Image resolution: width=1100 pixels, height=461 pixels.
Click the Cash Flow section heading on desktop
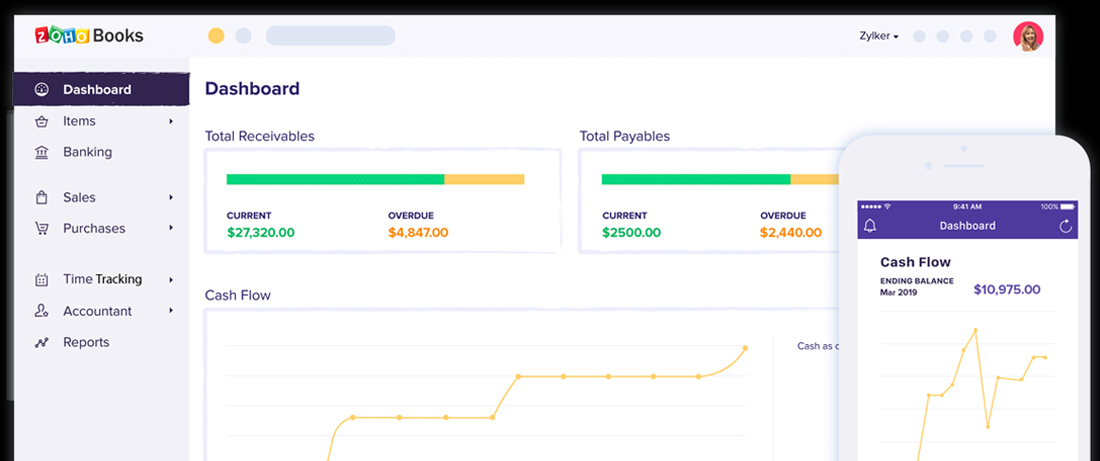click(x=238, y=295)
